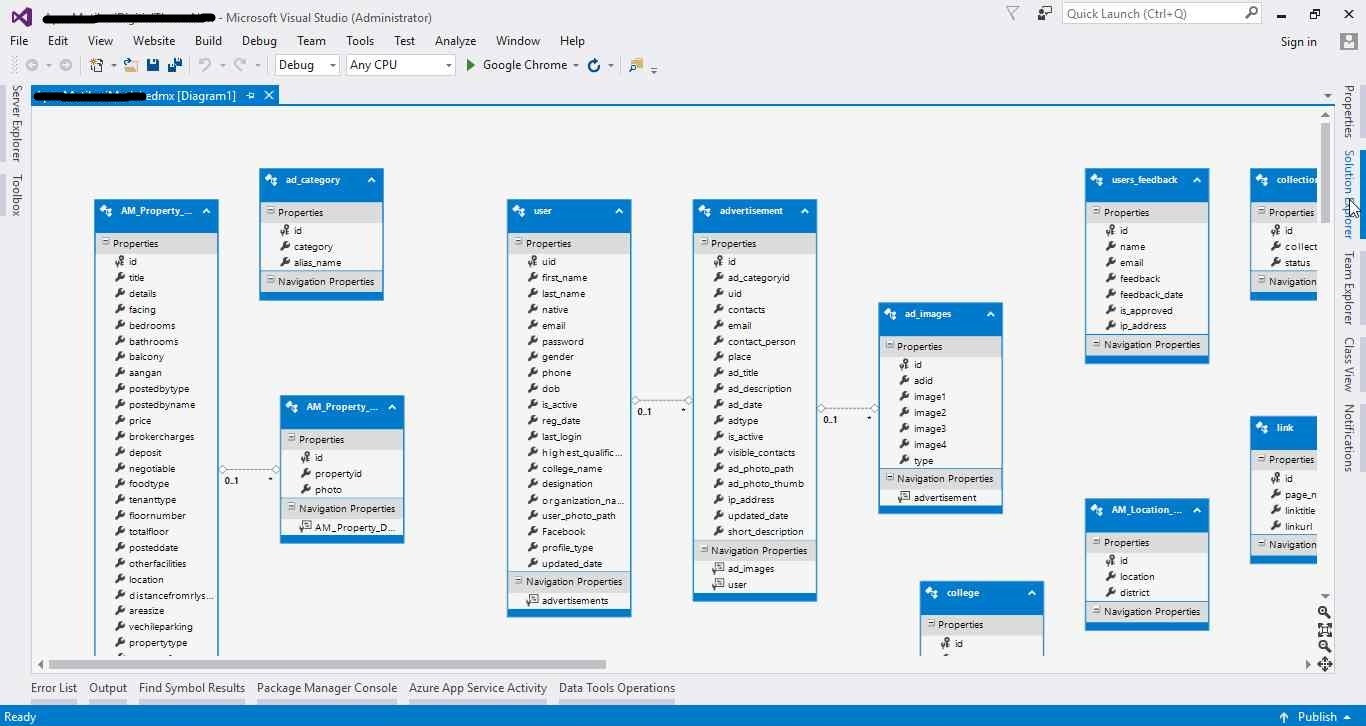The image size is (1366, 726).
Task: Click the Navigate Backward arrow icon
Action: click(33, 65)
